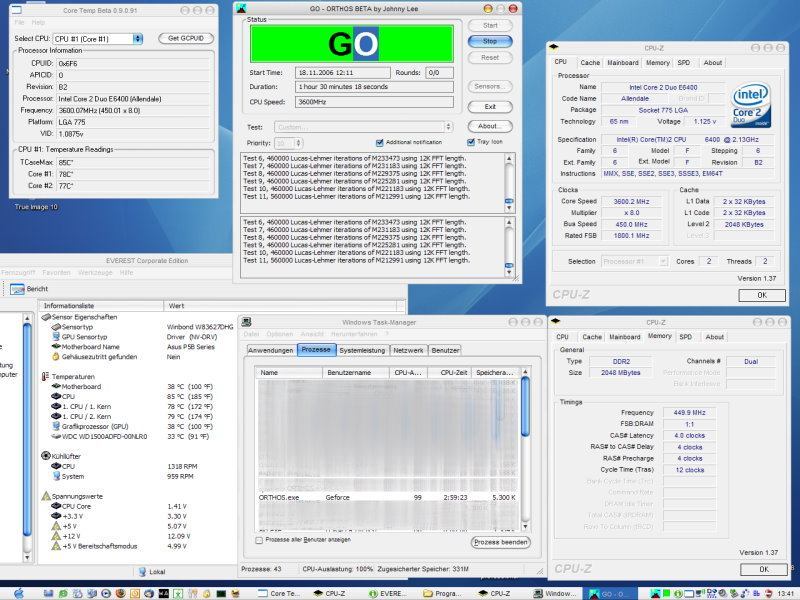
Task: Open the About tab in upper CPU-Z
Action: [x=712, y=63]
